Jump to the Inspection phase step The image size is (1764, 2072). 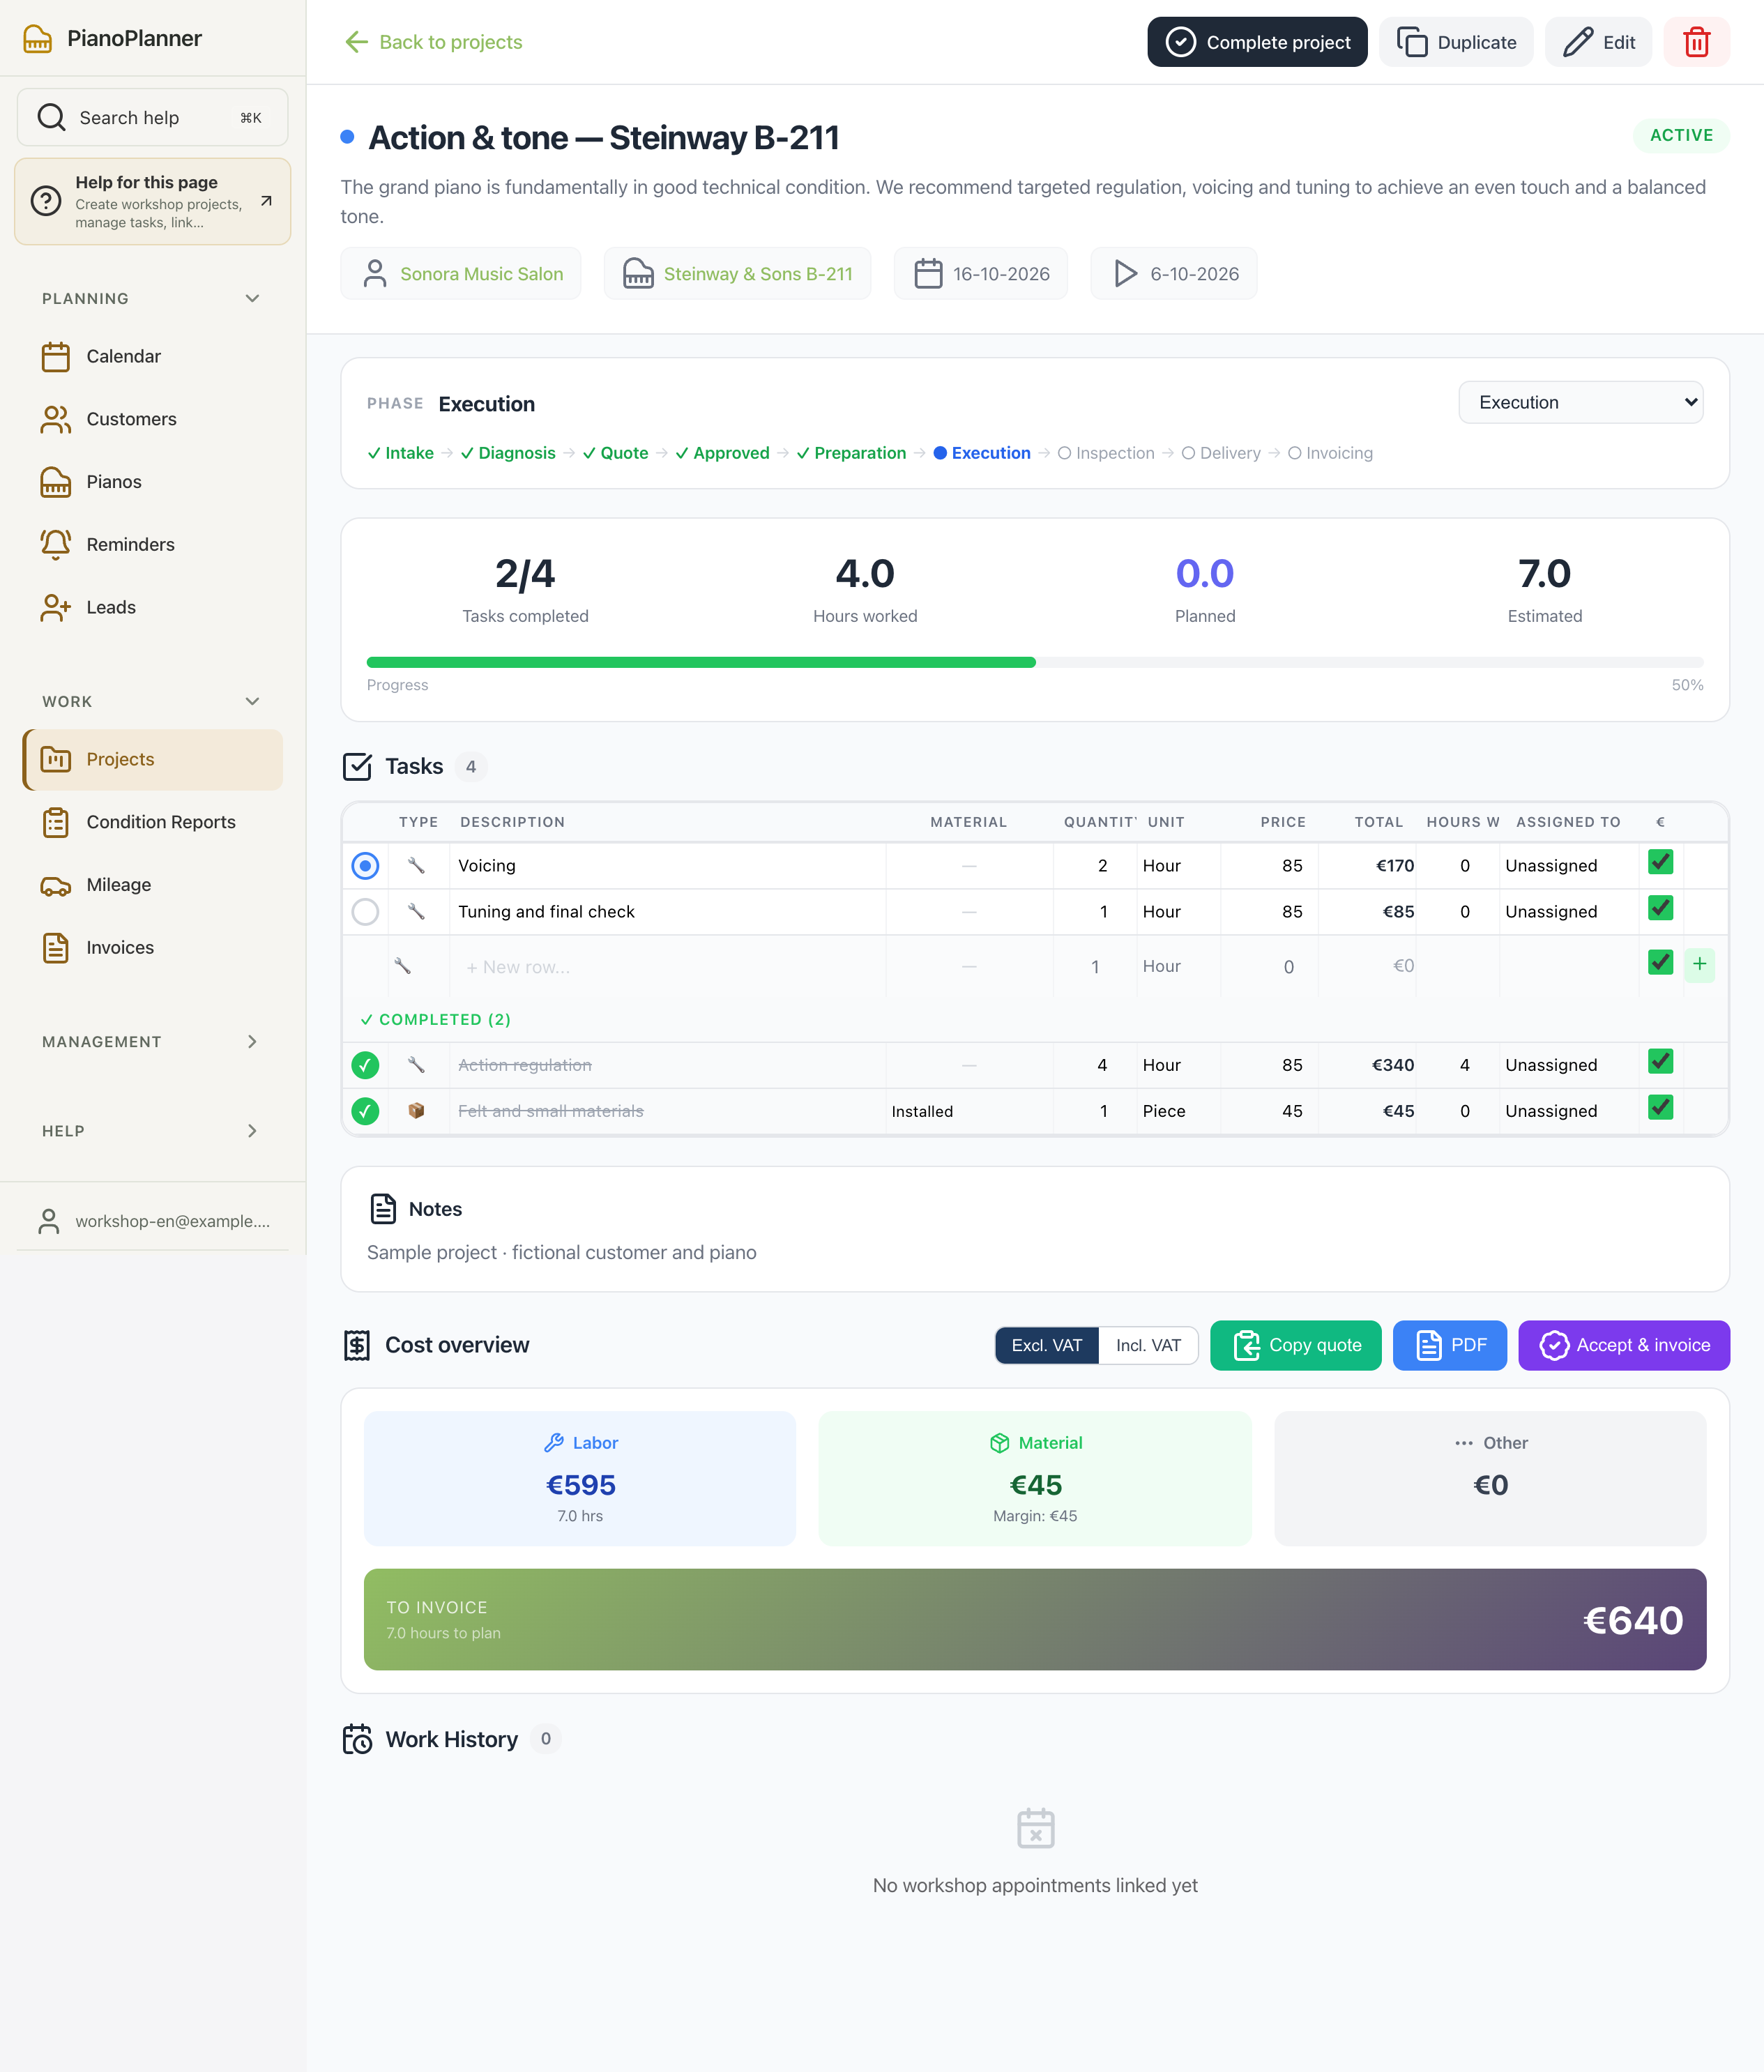point(1106,453)
